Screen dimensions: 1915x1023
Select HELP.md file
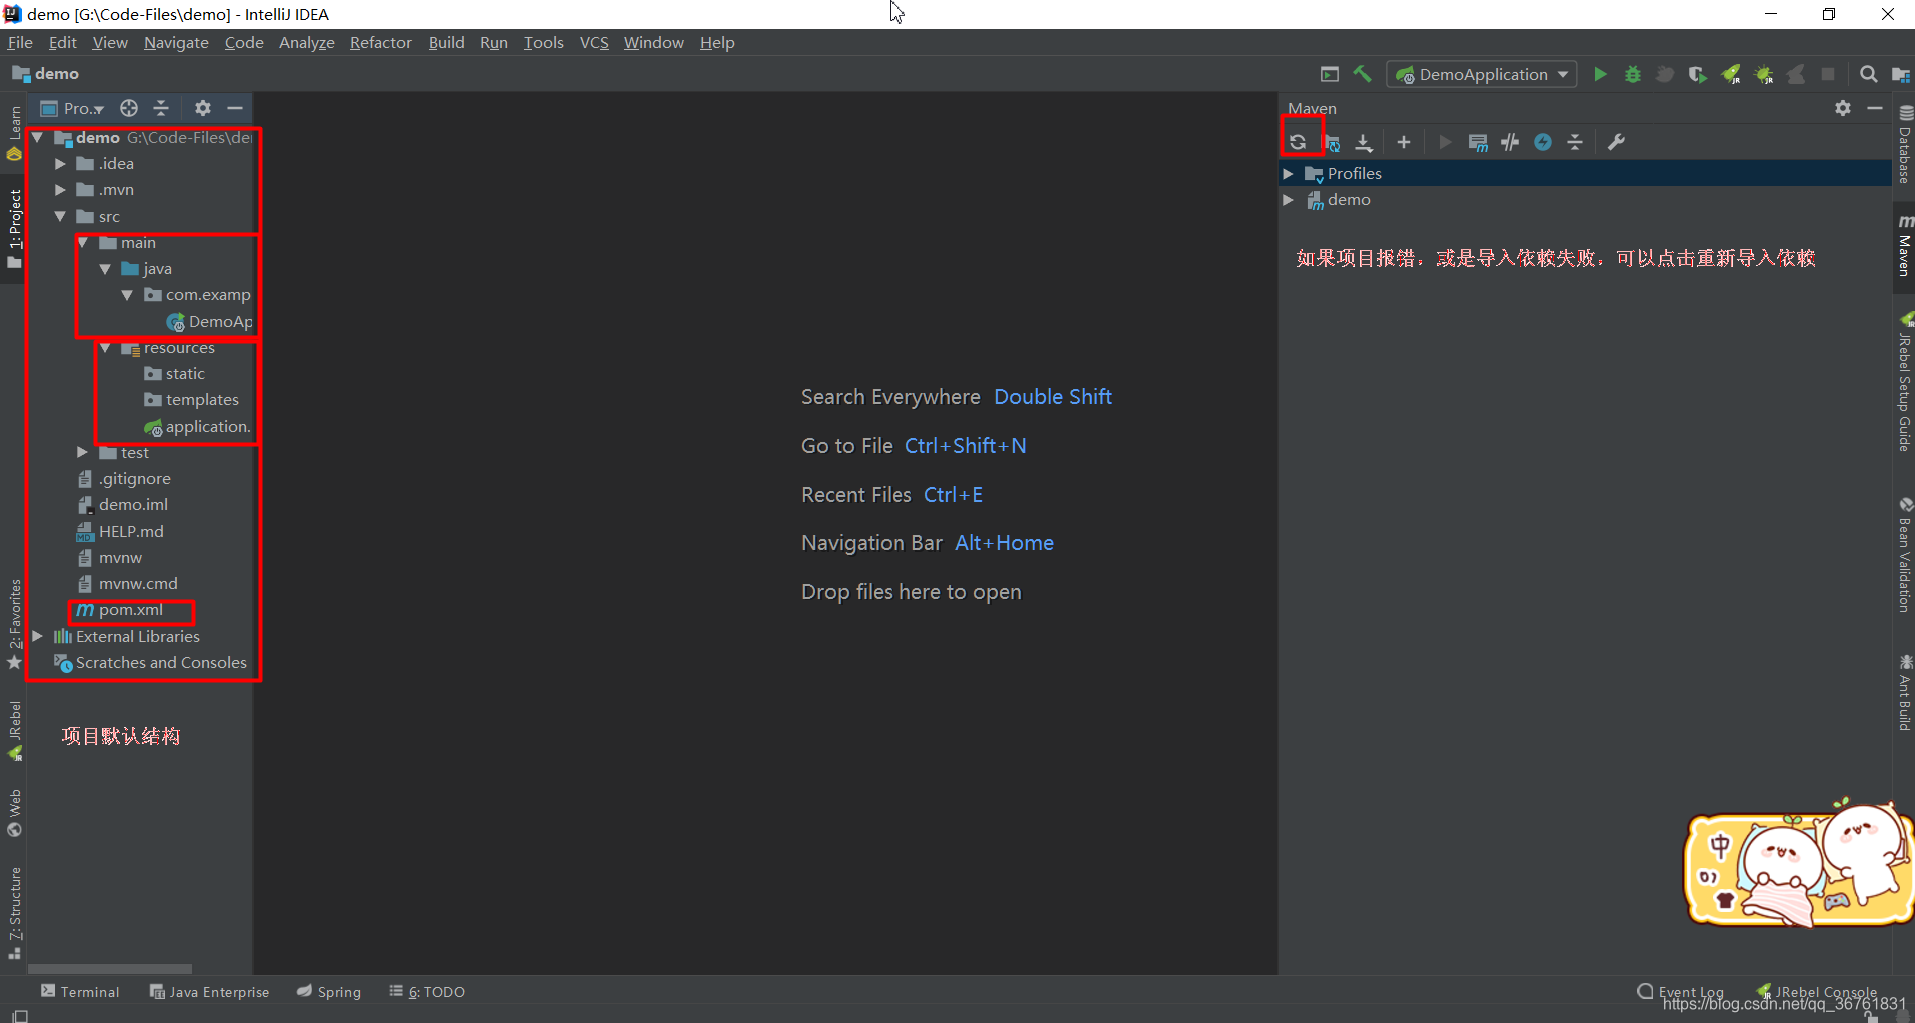tap(120, 531)
